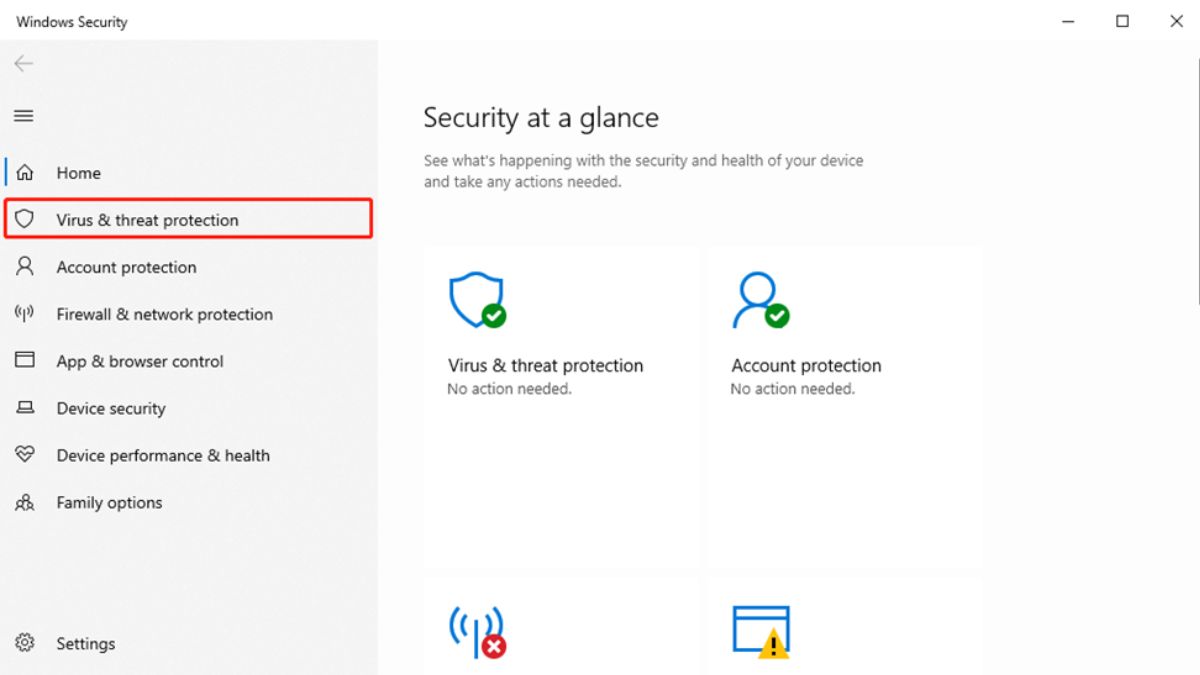Open firewall tile with red error badge
Image resolution: width=1200 pixels, height=675 pixels.
560,627
